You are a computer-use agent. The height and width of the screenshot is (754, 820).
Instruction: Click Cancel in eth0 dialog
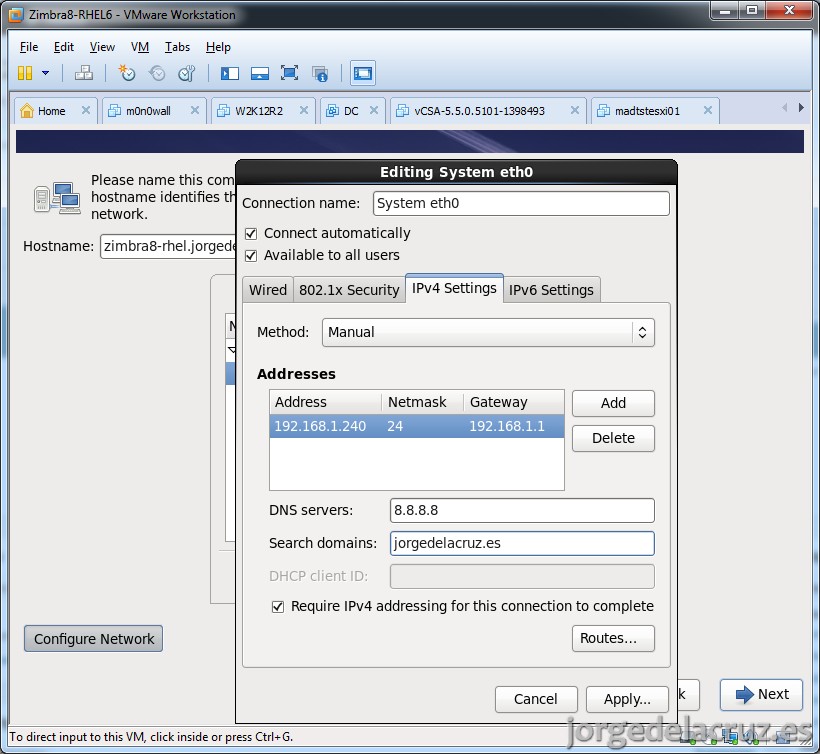click(x=536, y=699)
